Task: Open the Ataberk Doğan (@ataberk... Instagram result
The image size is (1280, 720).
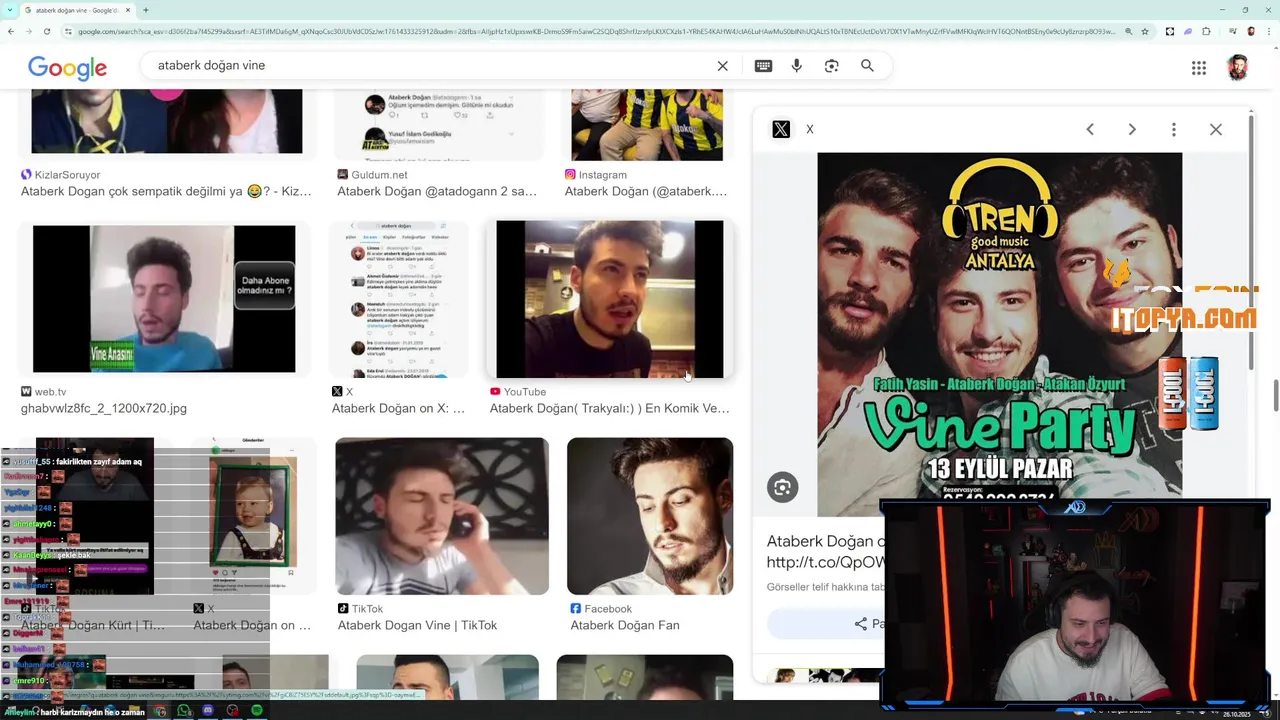Action: (646, 191)
